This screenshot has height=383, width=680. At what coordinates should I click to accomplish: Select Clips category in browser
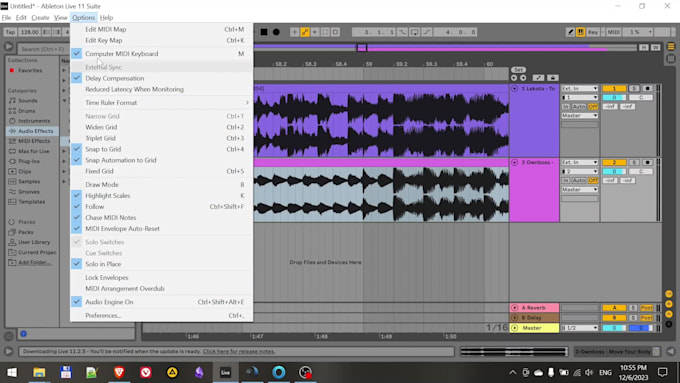coord(24,171)
